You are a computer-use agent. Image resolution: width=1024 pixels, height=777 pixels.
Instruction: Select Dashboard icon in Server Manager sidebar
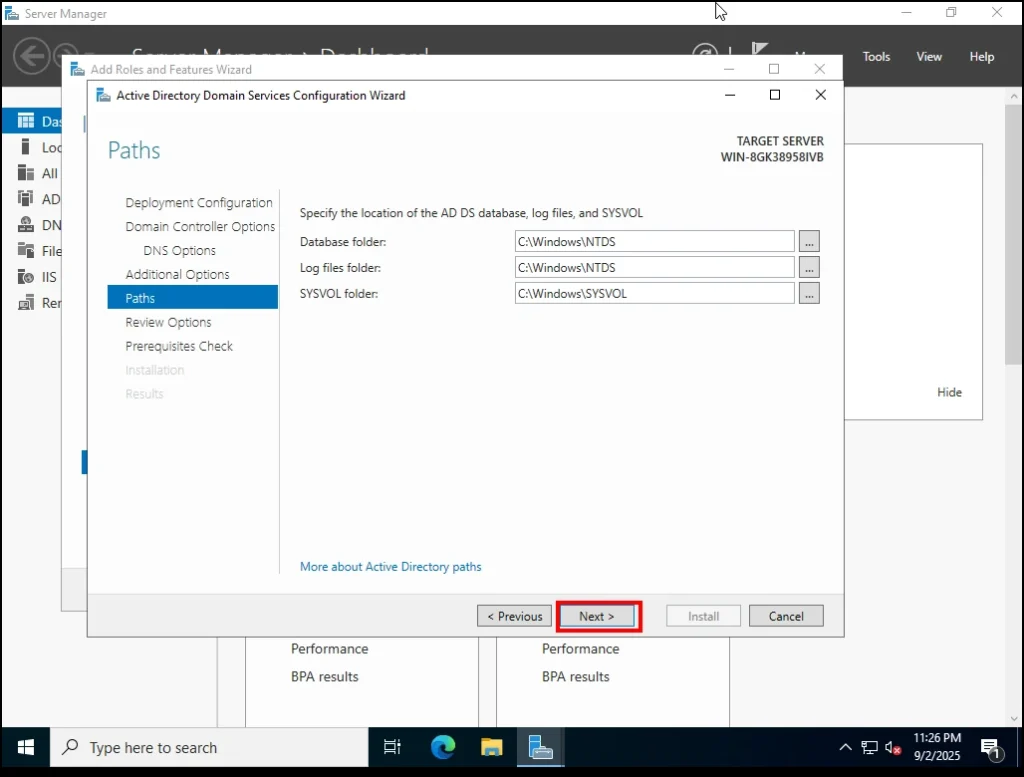25,121
